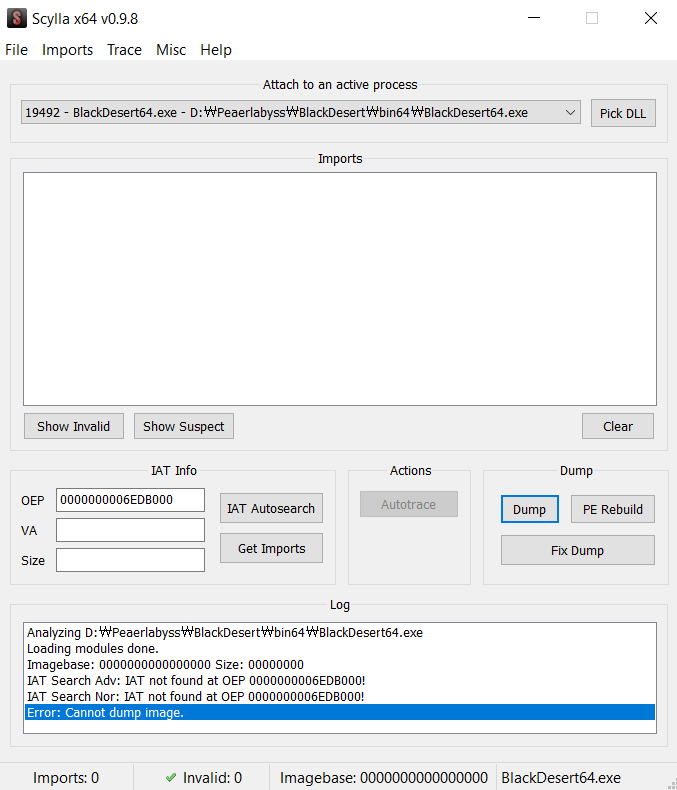
Task: Open the Trace menu
Action: 124,50
